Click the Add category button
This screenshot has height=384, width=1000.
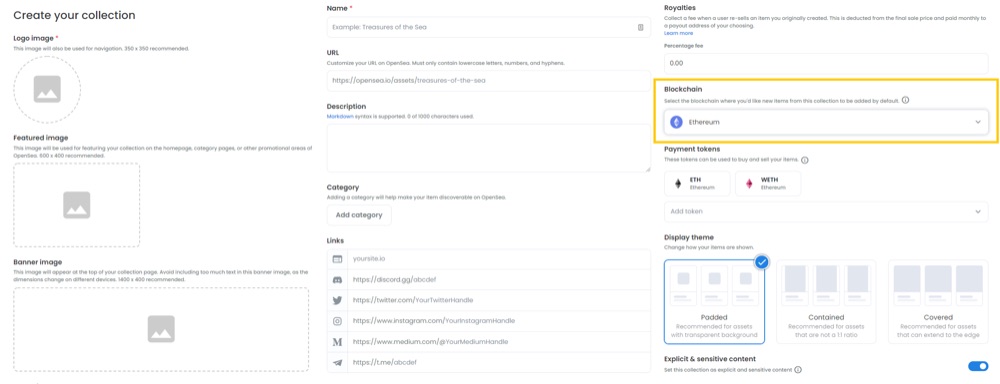(x=359, y=215)
